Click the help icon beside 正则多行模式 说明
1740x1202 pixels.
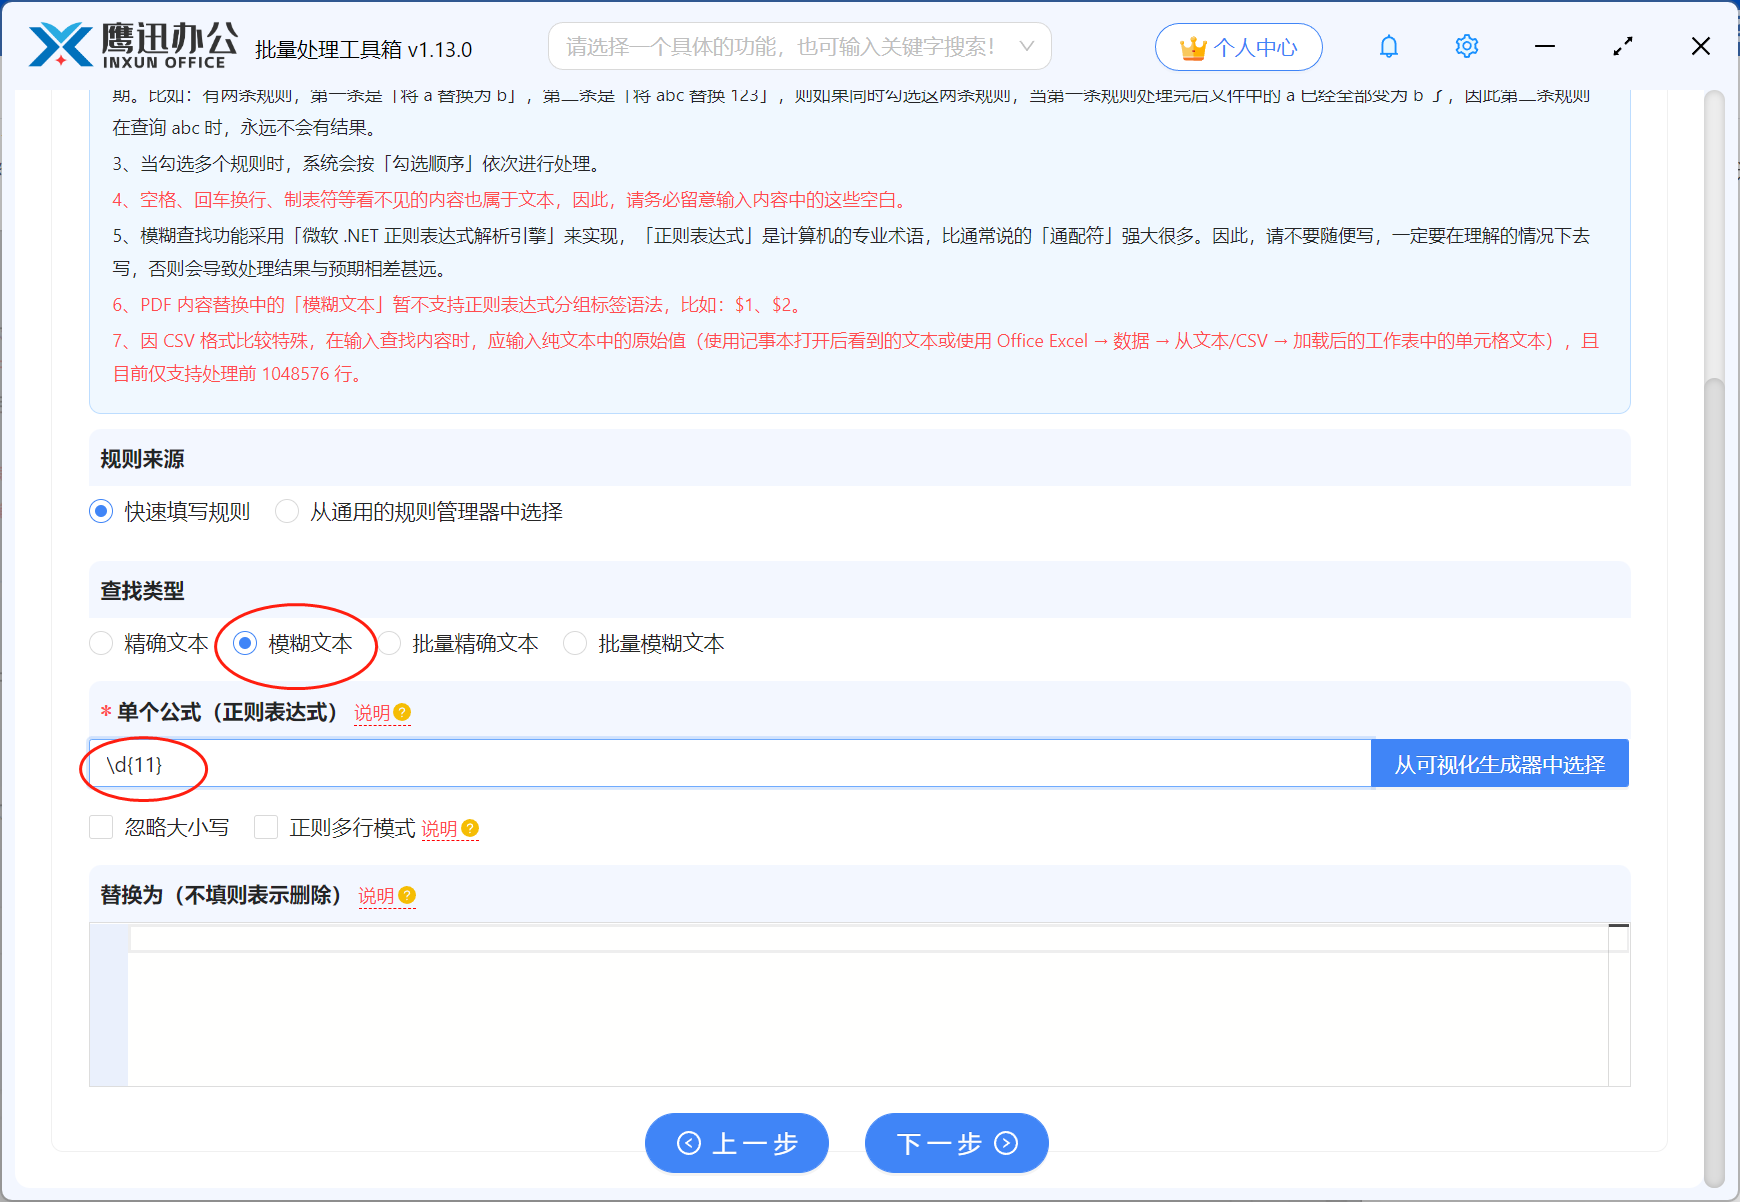pos(472,829)
